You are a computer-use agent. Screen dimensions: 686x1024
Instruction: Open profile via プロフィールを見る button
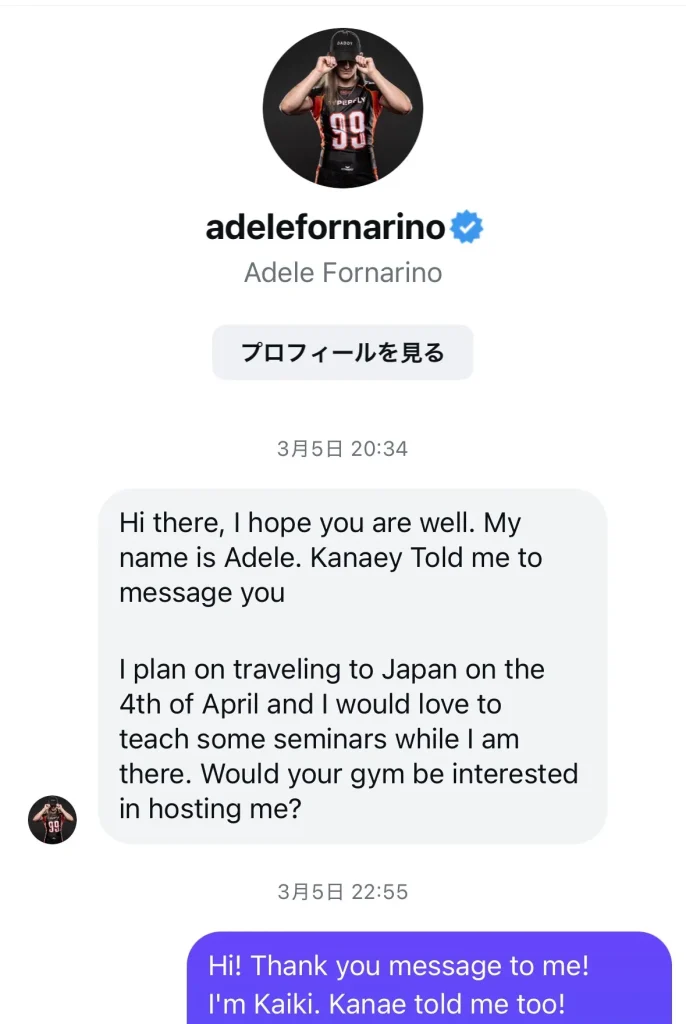pyautogui.click(x=343, y=352)
